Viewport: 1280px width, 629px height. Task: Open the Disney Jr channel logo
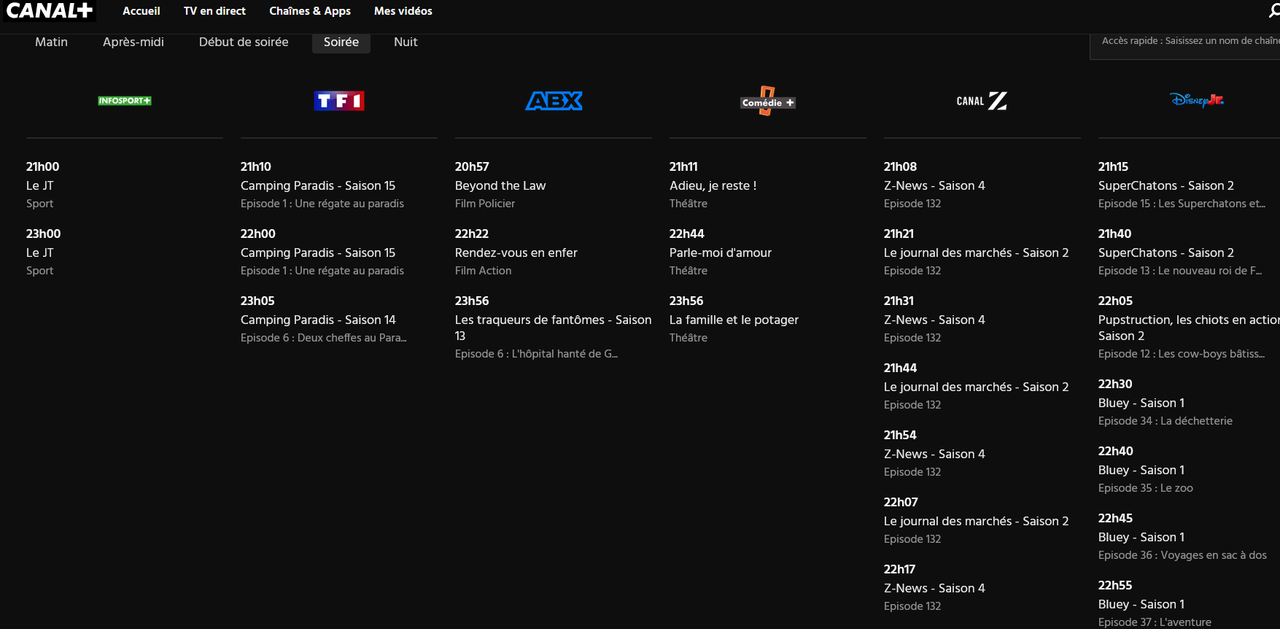click(1196, 101)
